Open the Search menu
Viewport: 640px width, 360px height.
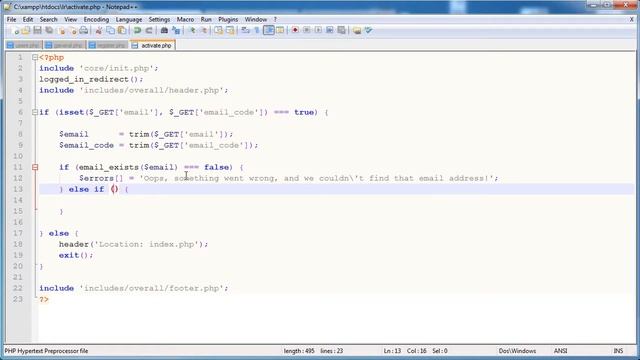click(x=48, y=19)
